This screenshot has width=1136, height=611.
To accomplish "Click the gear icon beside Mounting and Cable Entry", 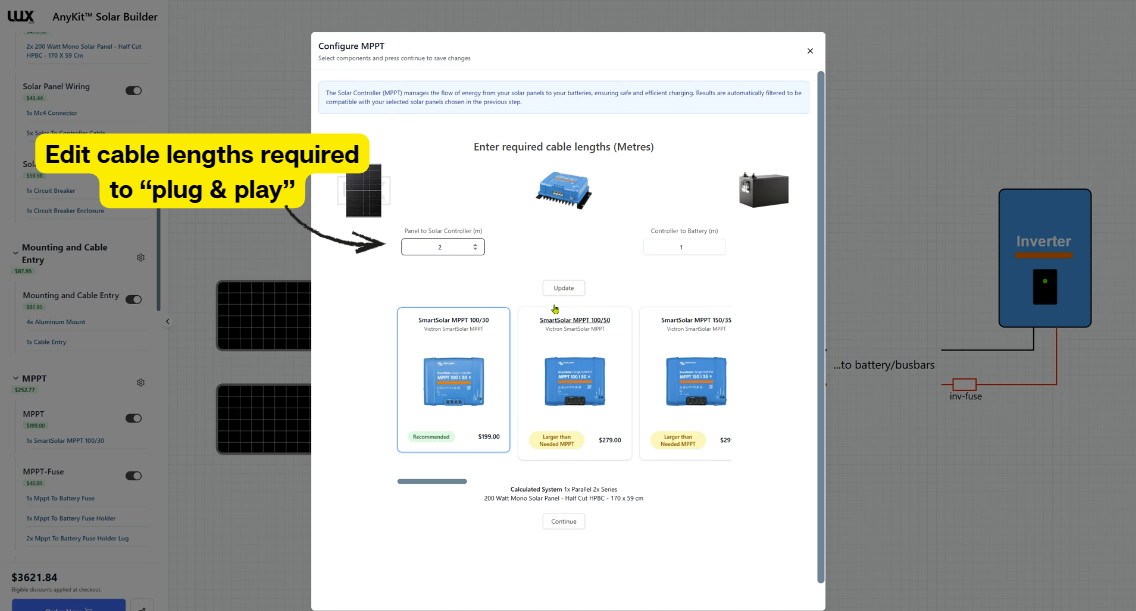I will (141, 257).
